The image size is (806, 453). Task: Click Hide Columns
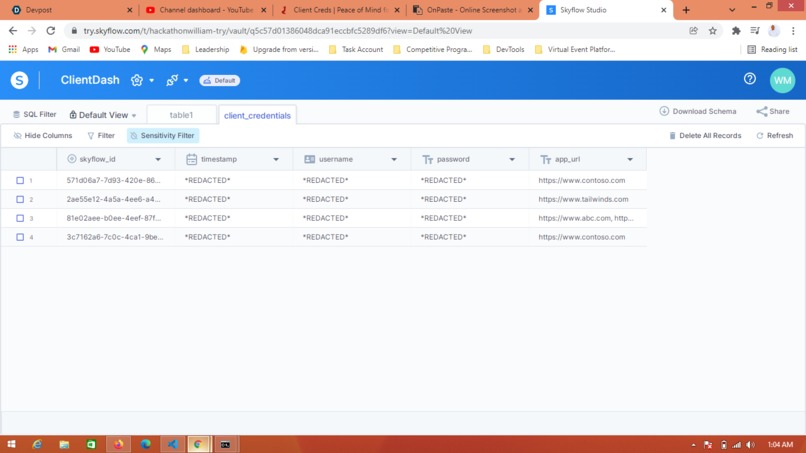point(43,136)
